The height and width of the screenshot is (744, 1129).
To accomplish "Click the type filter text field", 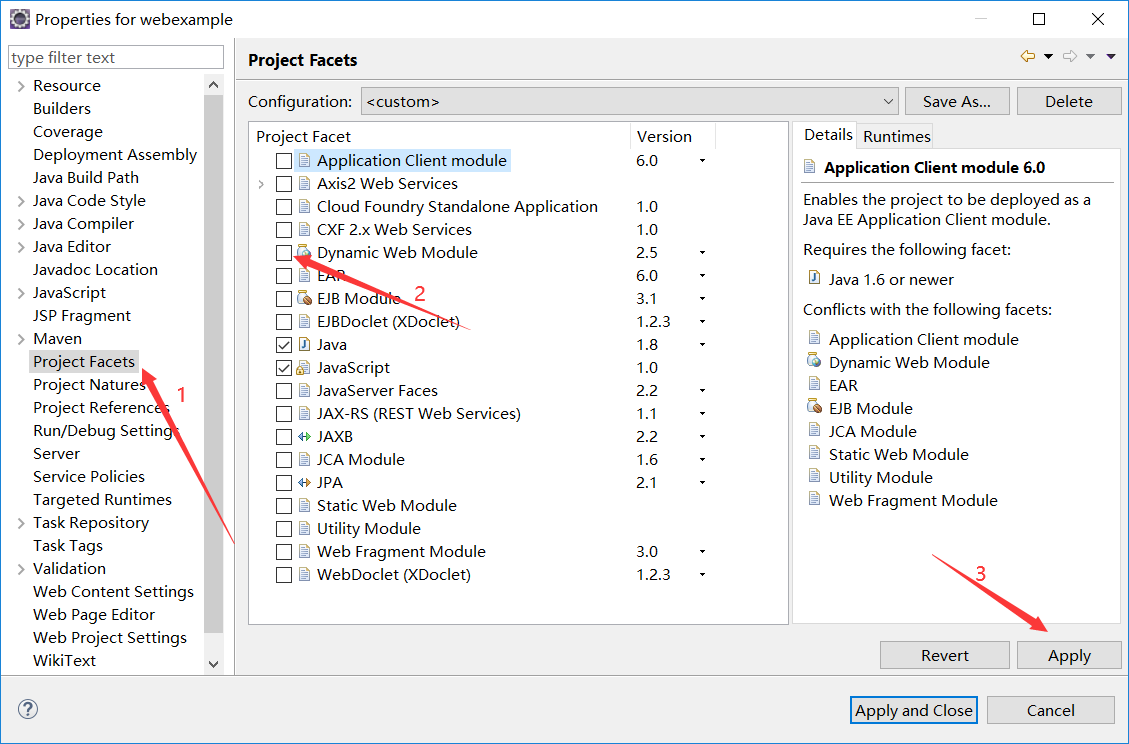I will [x=116, y=58].
